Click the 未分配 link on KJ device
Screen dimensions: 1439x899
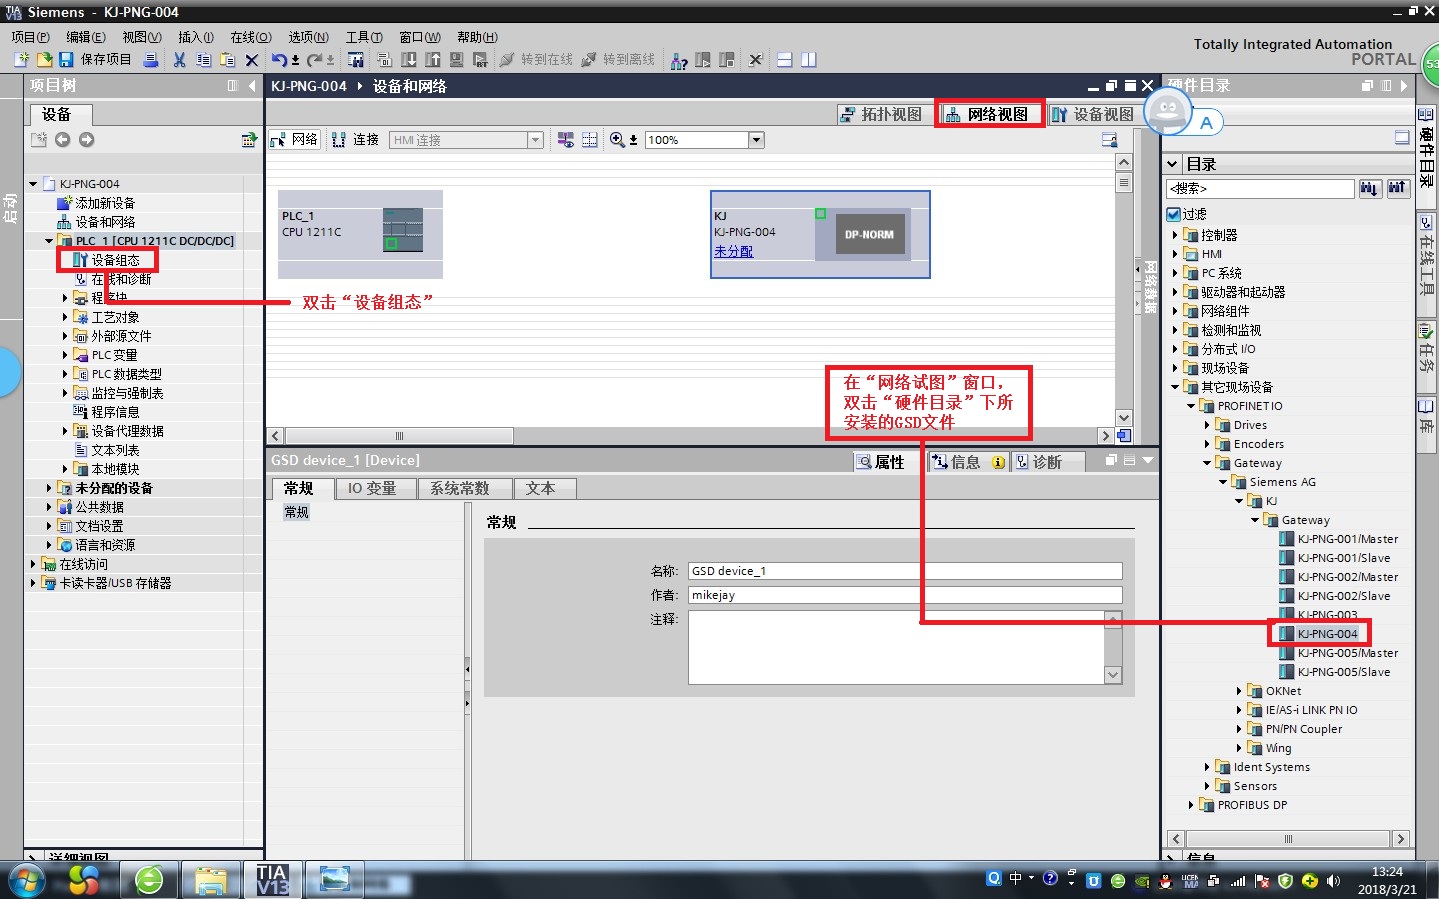pos(733,251)
